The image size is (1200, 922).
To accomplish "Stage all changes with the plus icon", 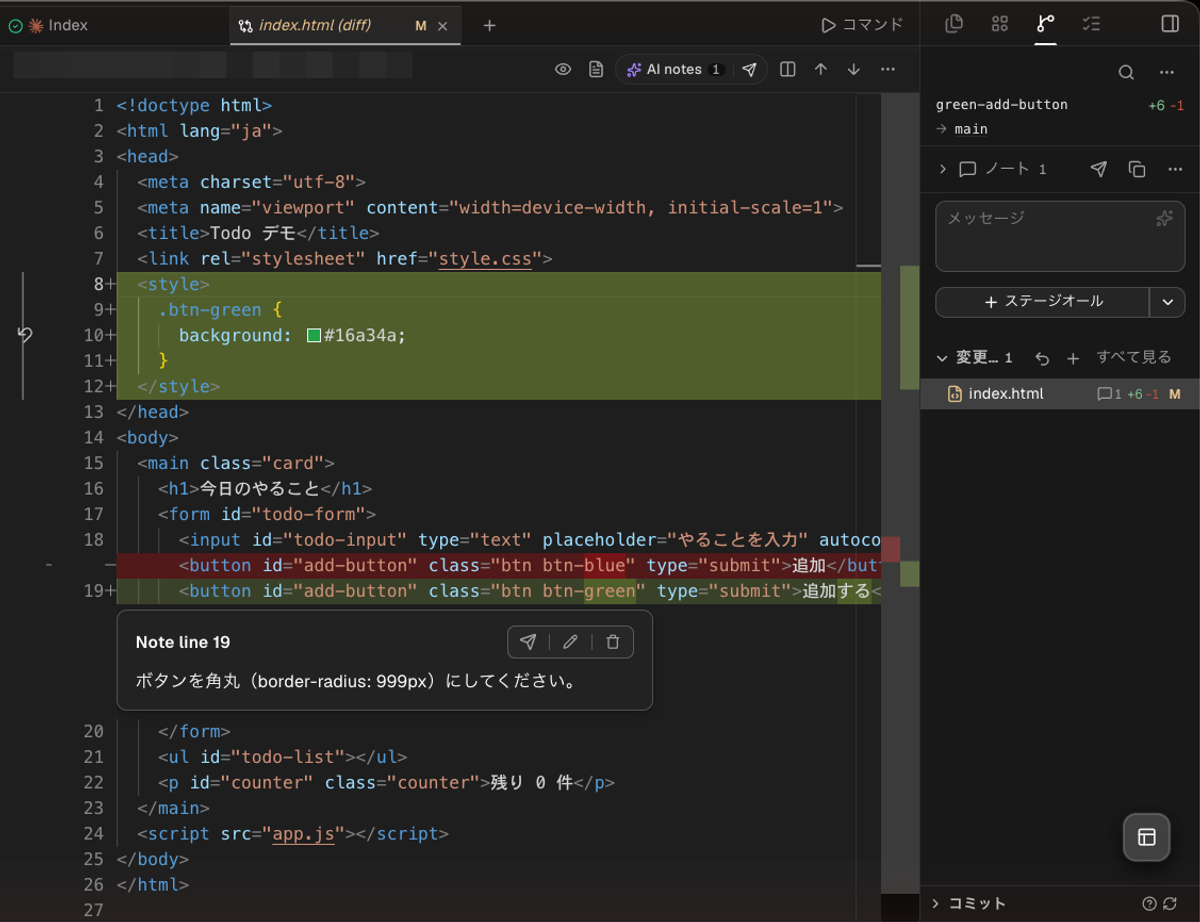I will click(1073, 358).
